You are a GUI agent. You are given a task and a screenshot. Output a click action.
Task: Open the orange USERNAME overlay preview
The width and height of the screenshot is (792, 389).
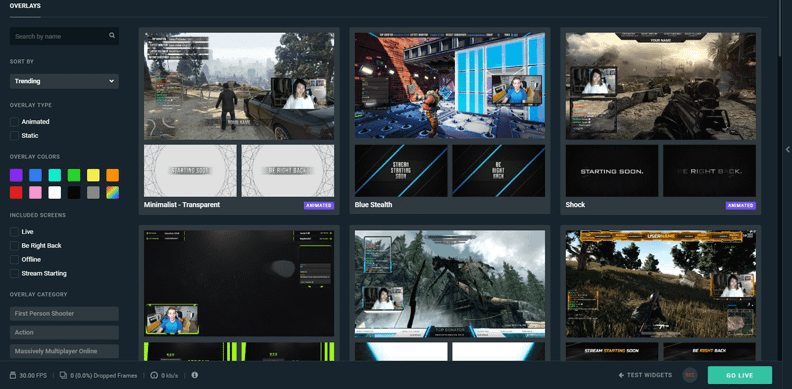tap(661, 283)
